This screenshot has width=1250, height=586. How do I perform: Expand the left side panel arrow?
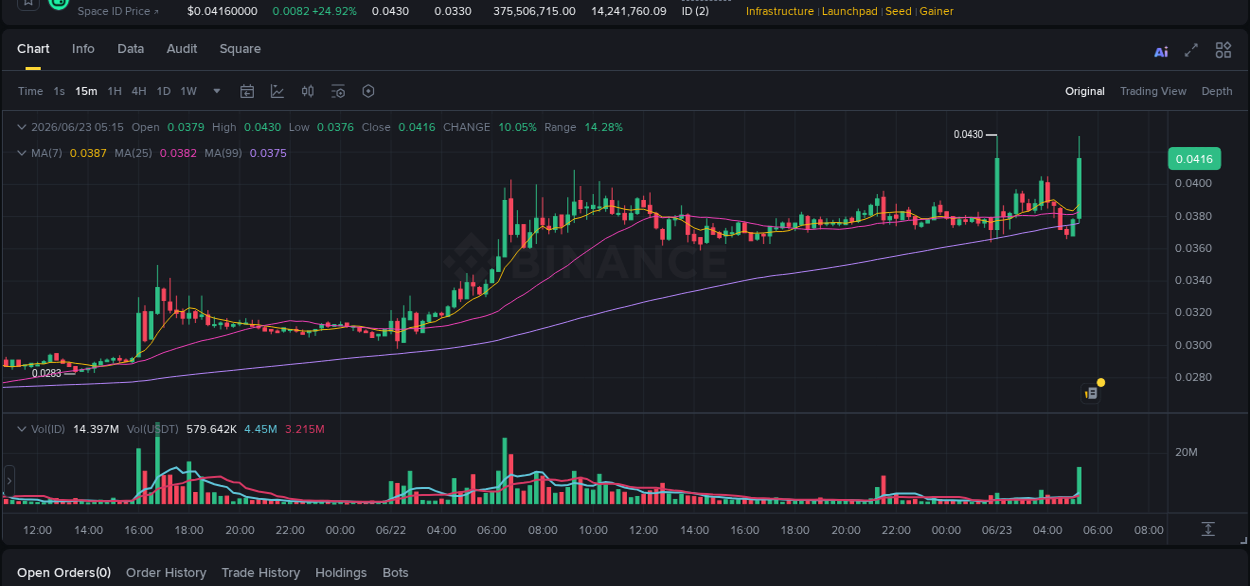pos(9,481)
